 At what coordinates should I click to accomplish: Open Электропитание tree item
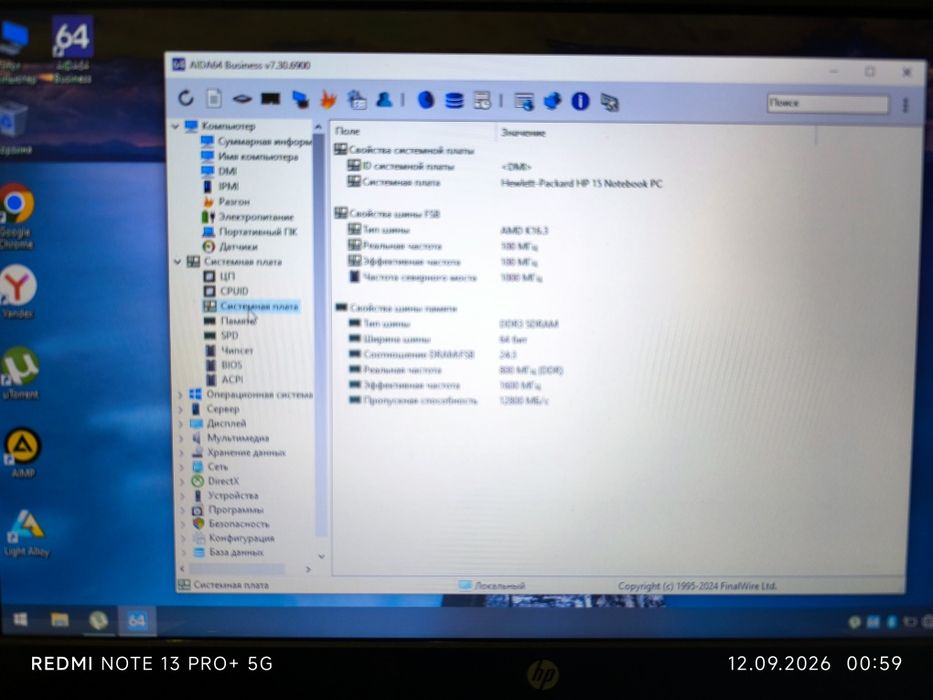pos(248,217)
